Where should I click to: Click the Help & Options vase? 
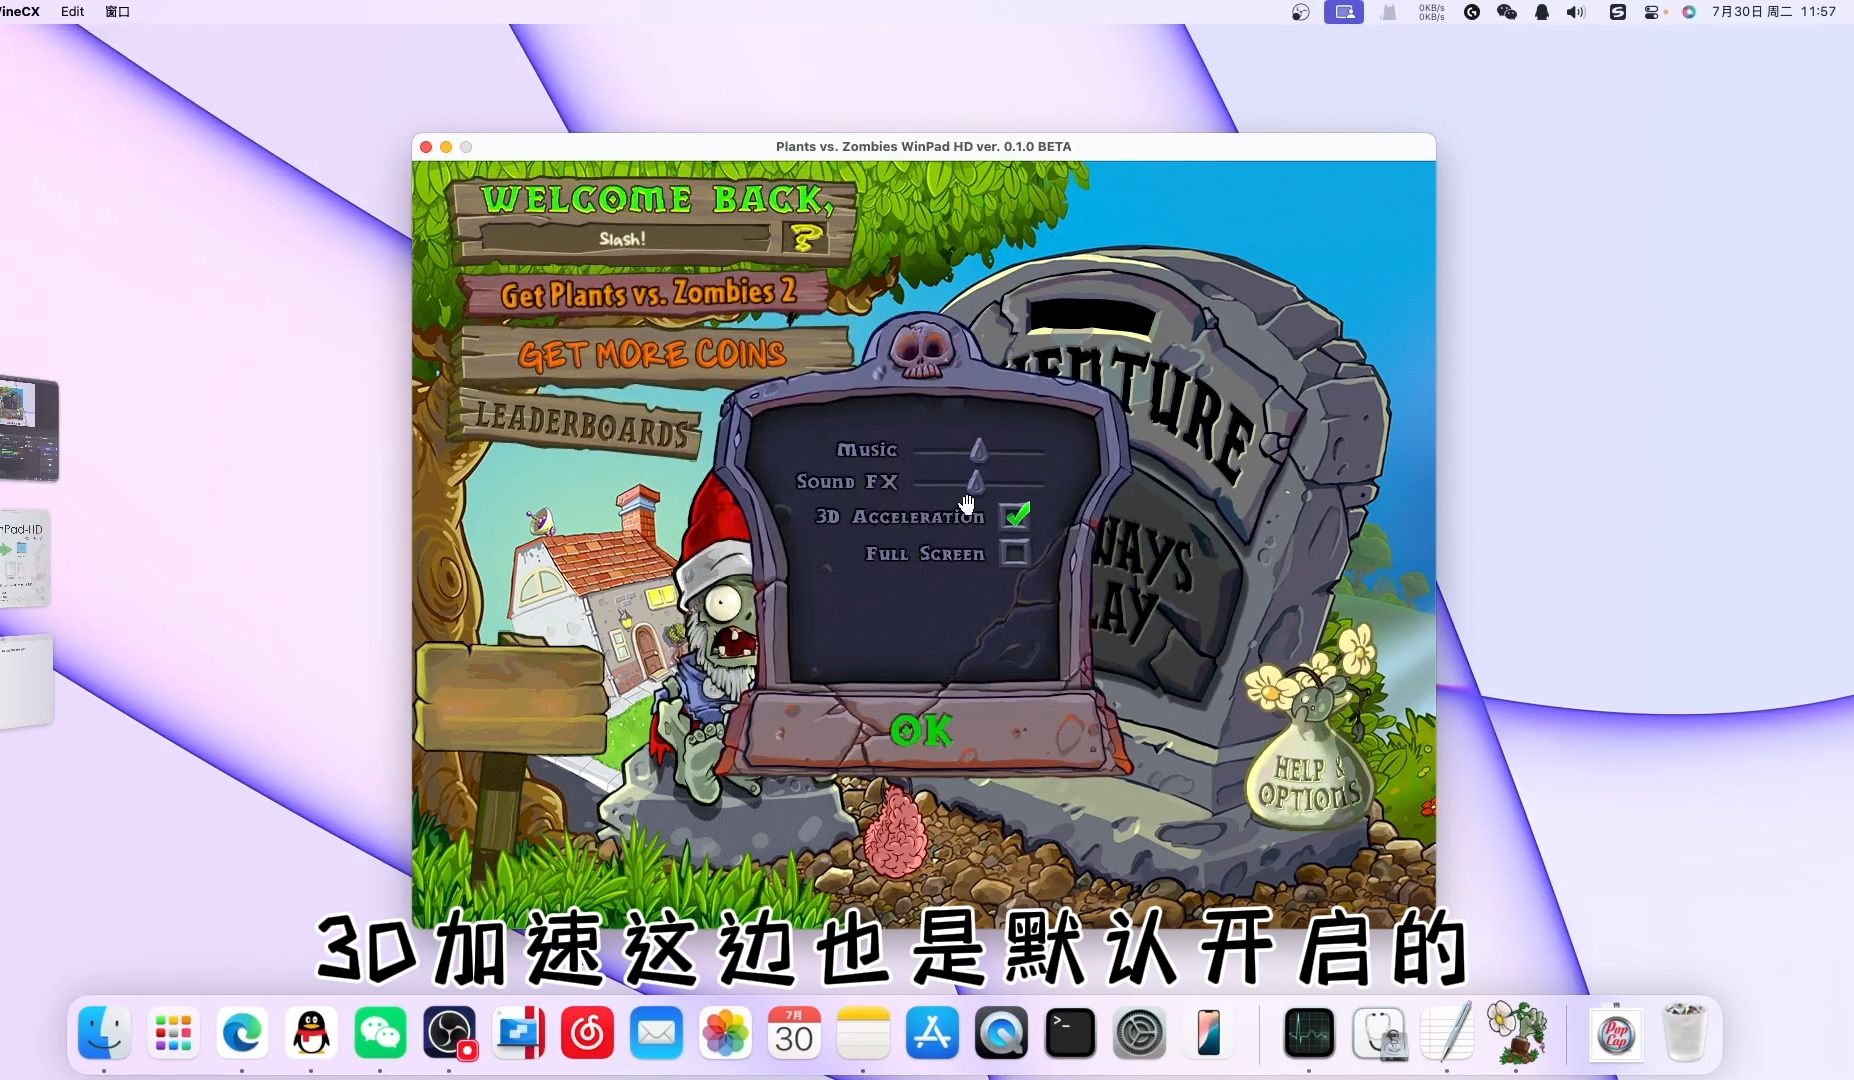point(1309,762)
